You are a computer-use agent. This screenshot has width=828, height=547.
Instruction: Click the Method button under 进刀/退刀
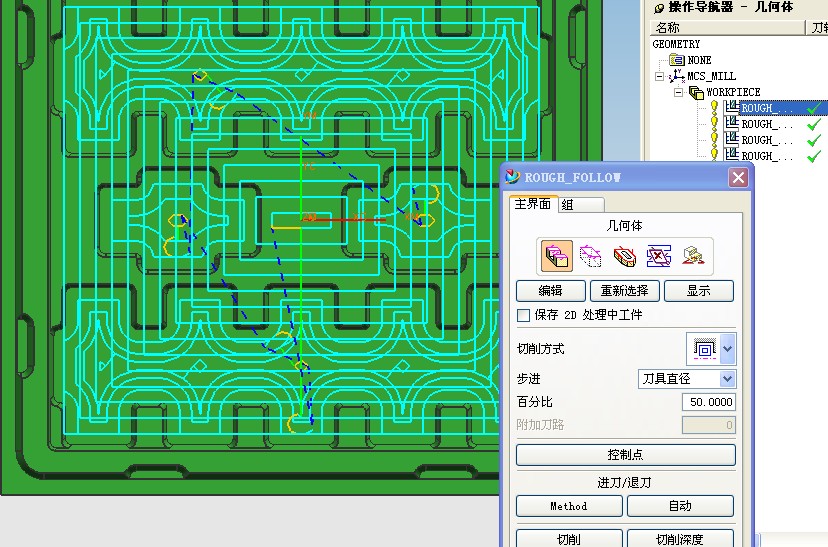click(x=569, y=506)
